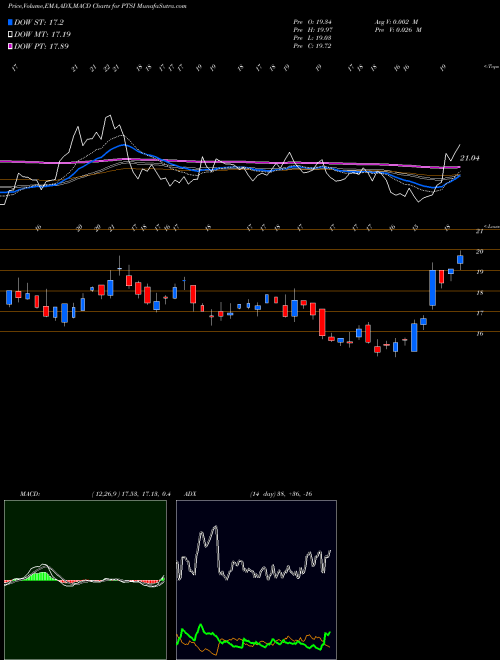The height and width of the screenshot is (660, 500).
Task: Click the 'MACD:' panel label
Action: click(29, 494)
